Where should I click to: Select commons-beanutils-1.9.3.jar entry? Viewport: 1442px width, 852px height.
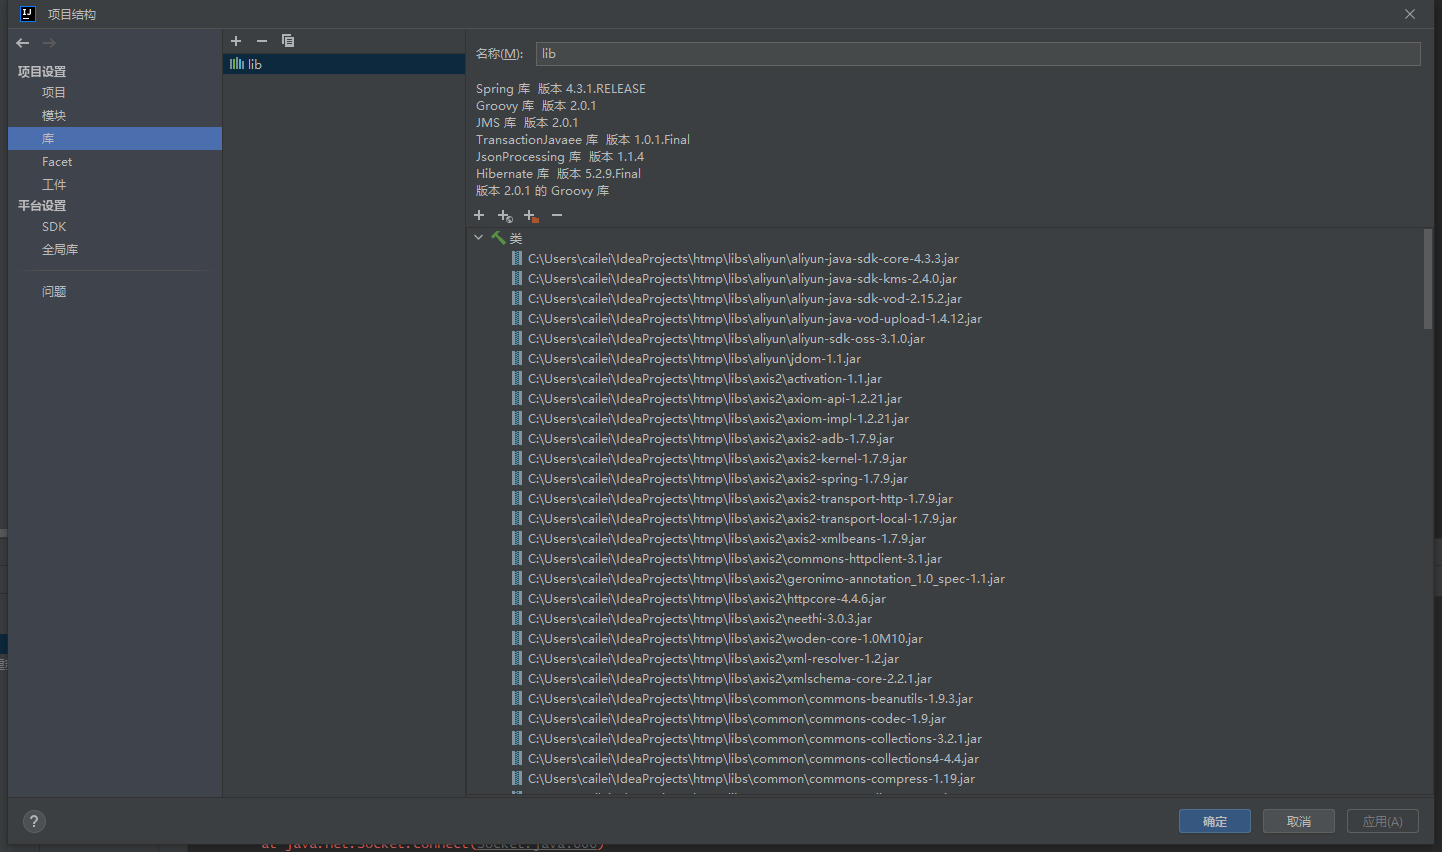pyautogui.click(x=750, y=698)
